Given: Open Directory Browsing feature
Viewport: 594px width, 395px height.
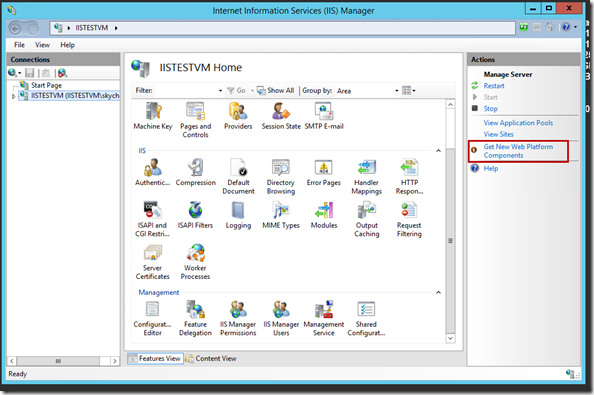Looking at the screenshot, I should 281,176.
